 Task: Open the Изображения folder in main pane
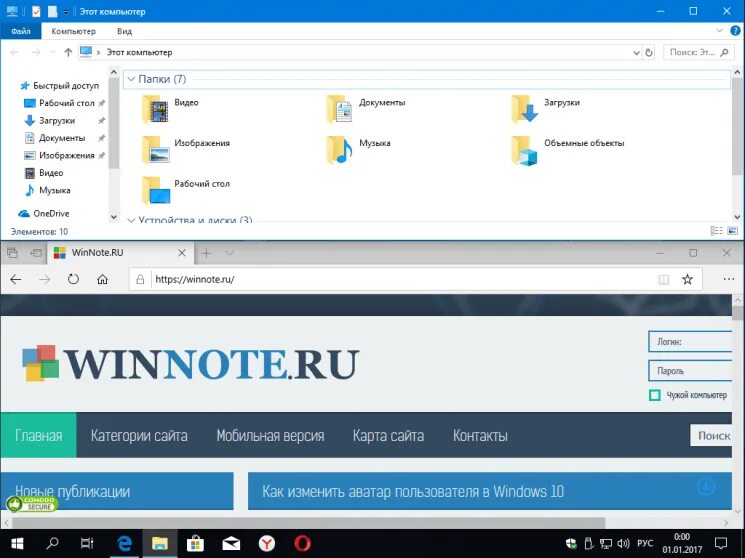(x=186, y=150)
